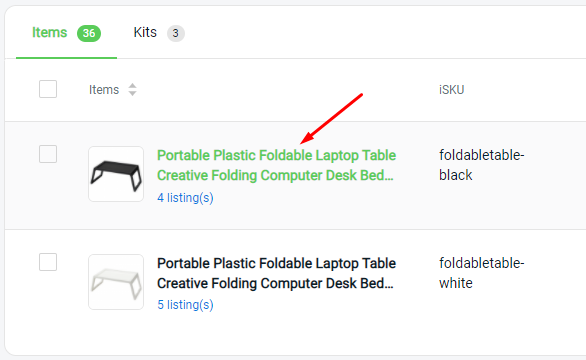Select the foldabletable-black item checkbox

click(x=48, y=154)
